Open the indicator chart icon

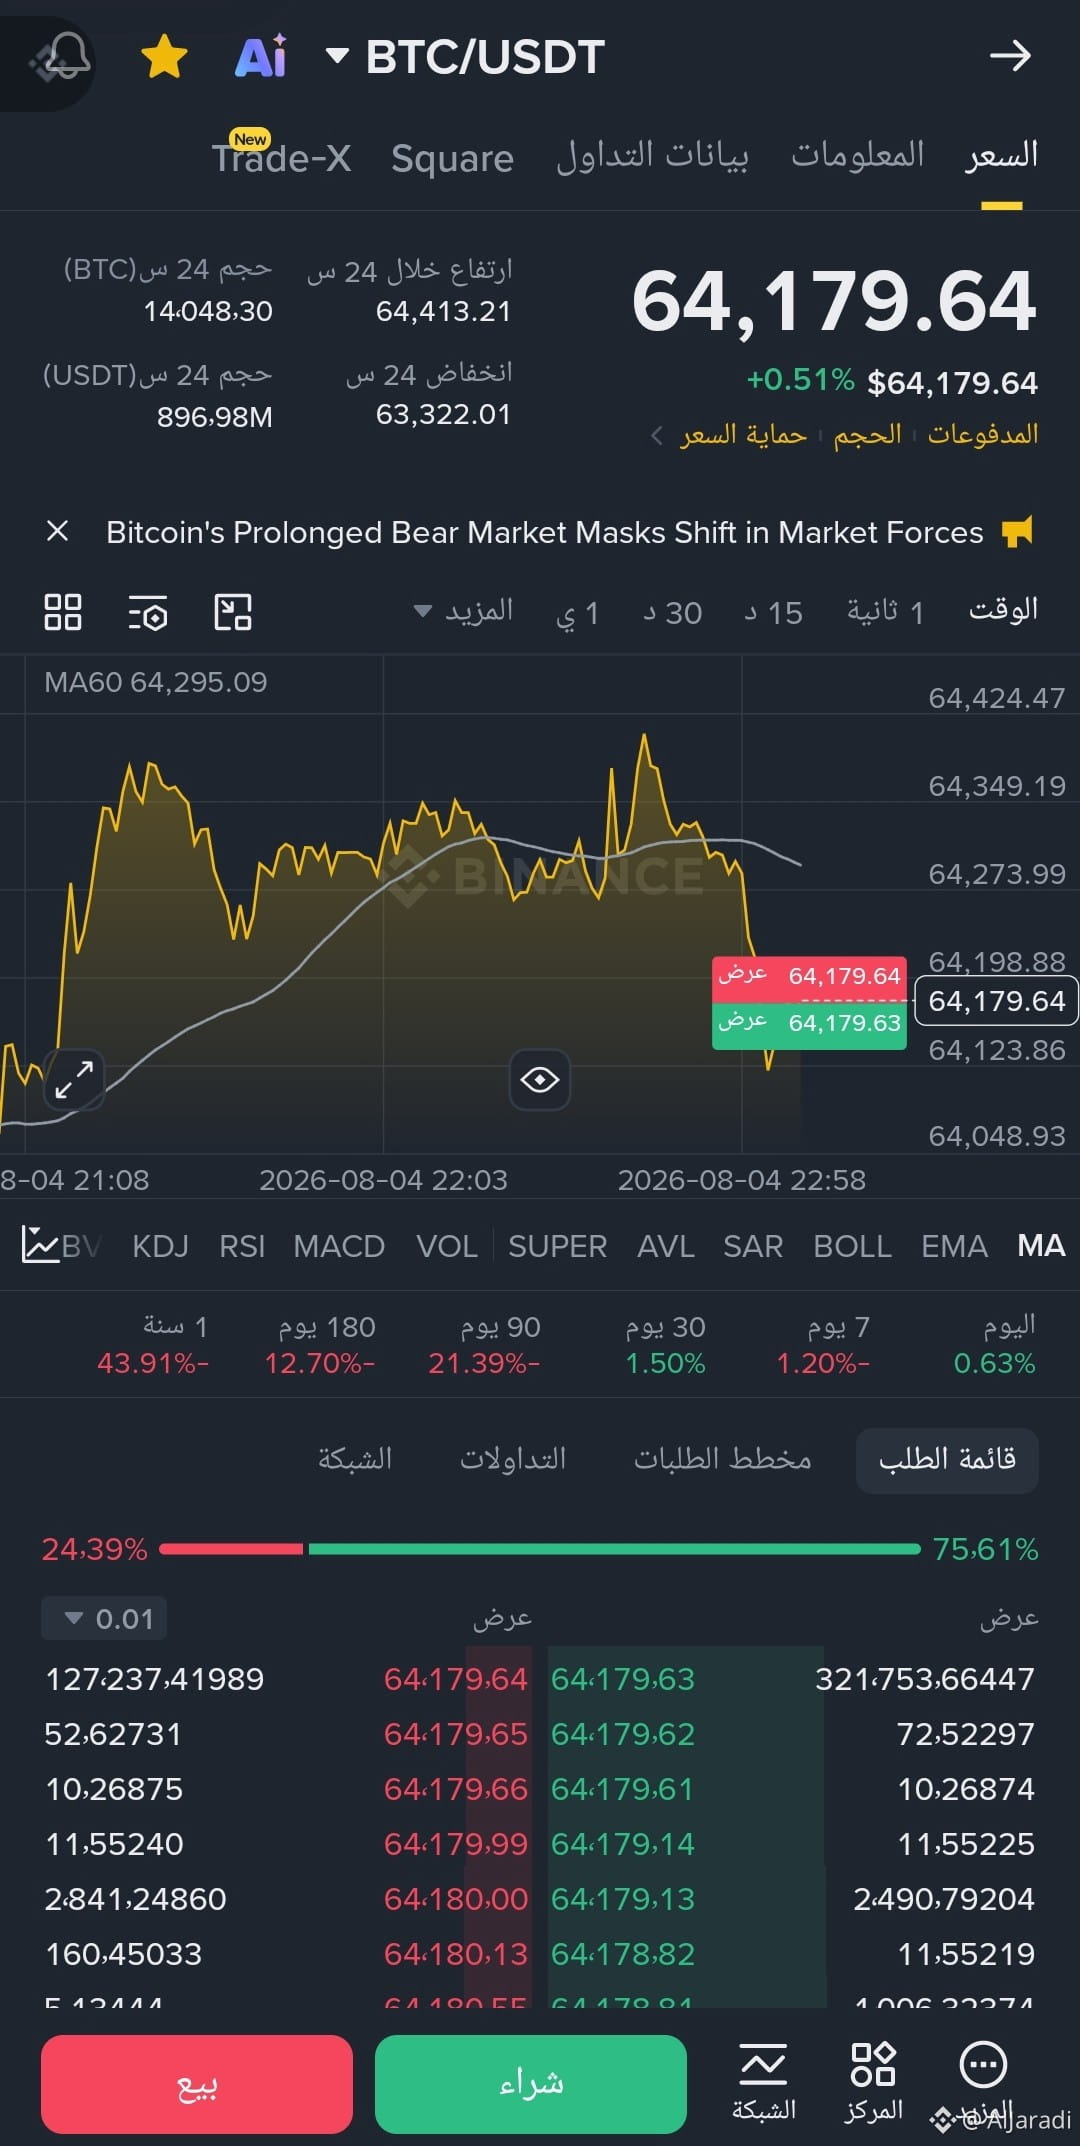pyautogui.click(x=41, y=1245)
